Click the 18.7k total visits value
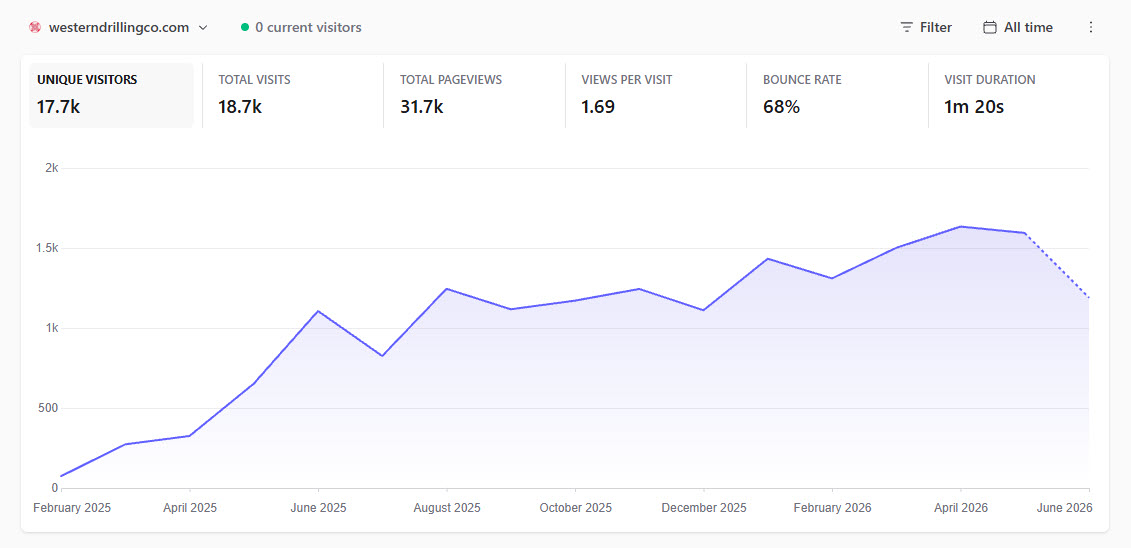 (x=239, y=107)
